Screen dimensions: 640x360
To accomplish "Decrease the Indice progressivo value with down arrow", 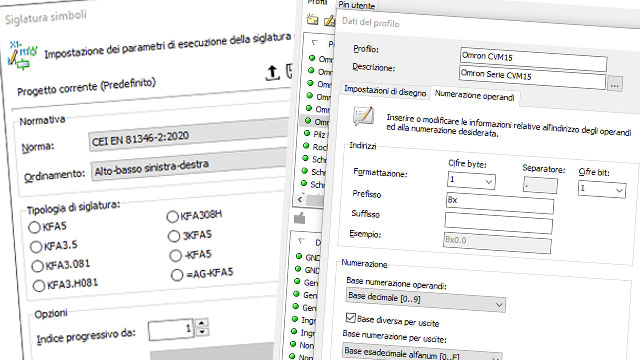I will 202,332.
